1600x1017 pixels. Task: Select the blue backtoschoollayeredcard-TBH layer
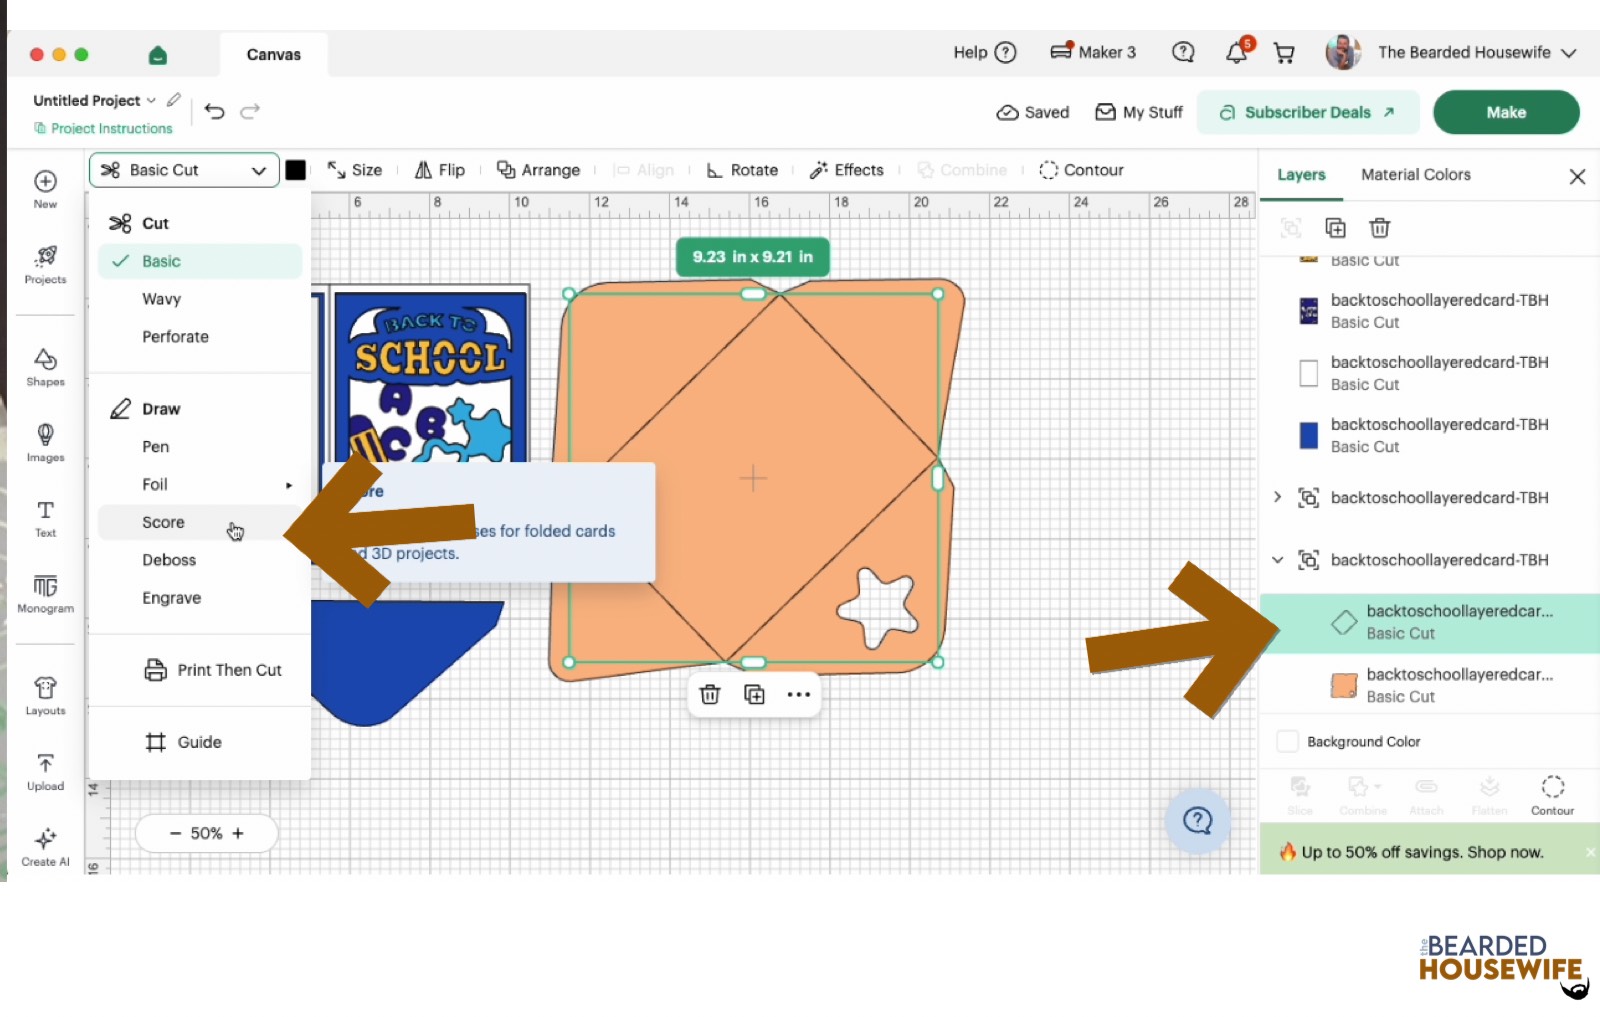(1430, 435)
